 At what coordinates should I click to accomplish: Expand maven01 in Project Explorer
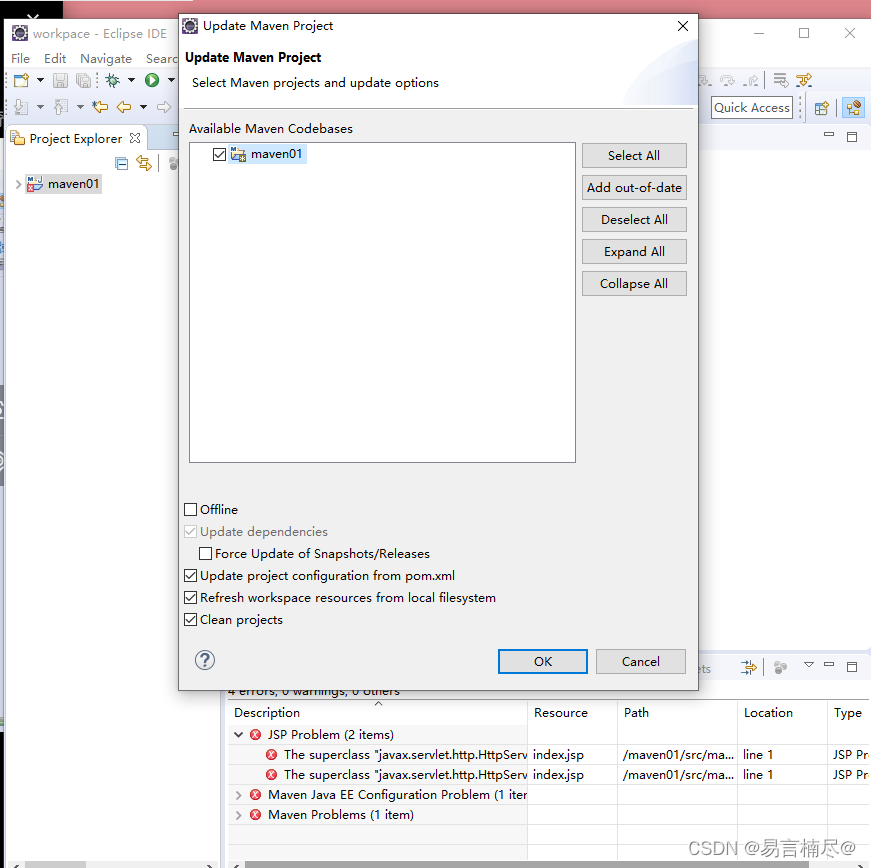point(18,184)
